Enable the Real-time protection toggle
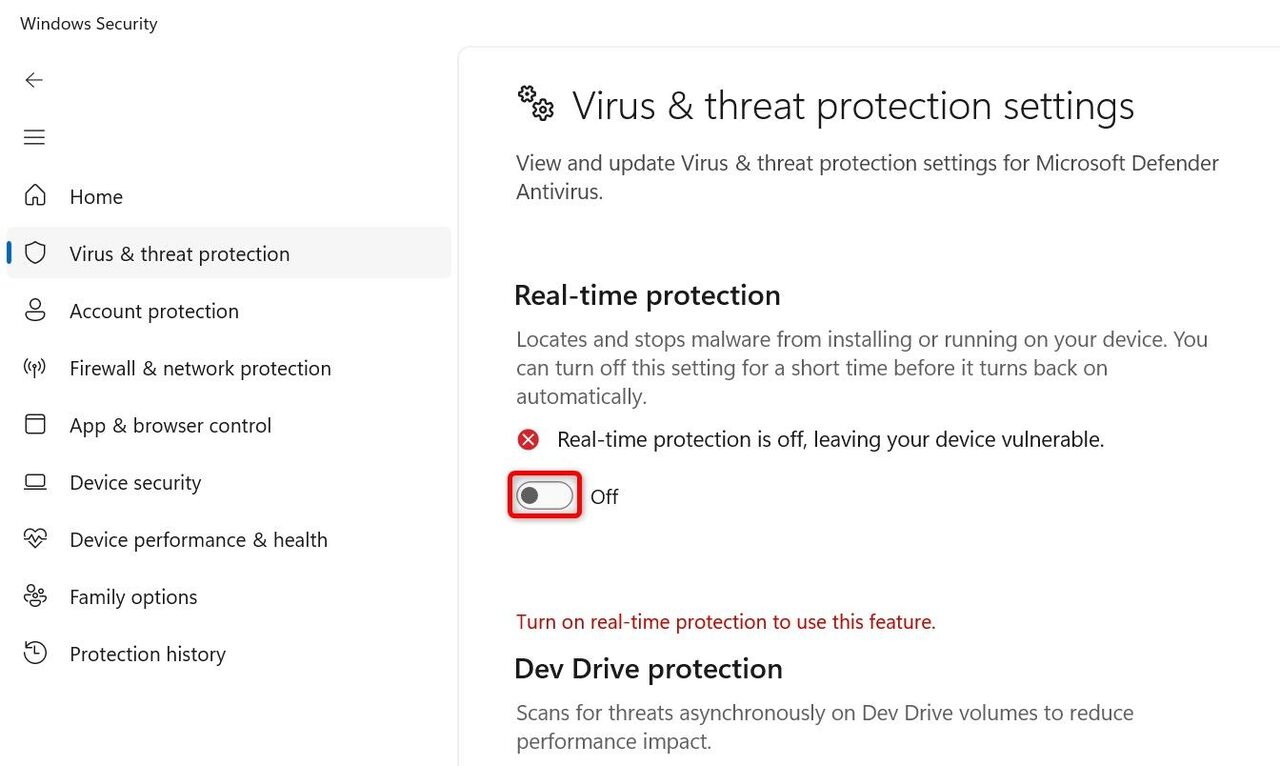1280x766 pixels. point(544,495)
